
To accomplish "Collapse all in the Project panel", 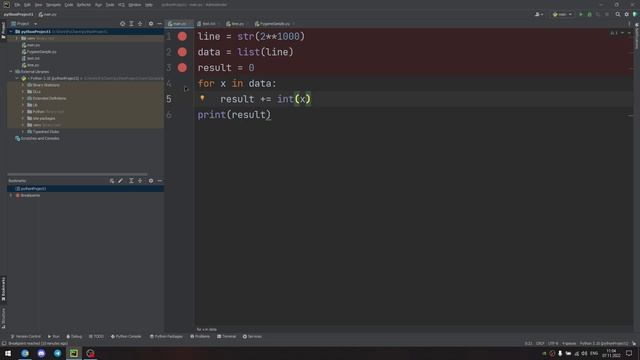I will [x=140, y=24].
